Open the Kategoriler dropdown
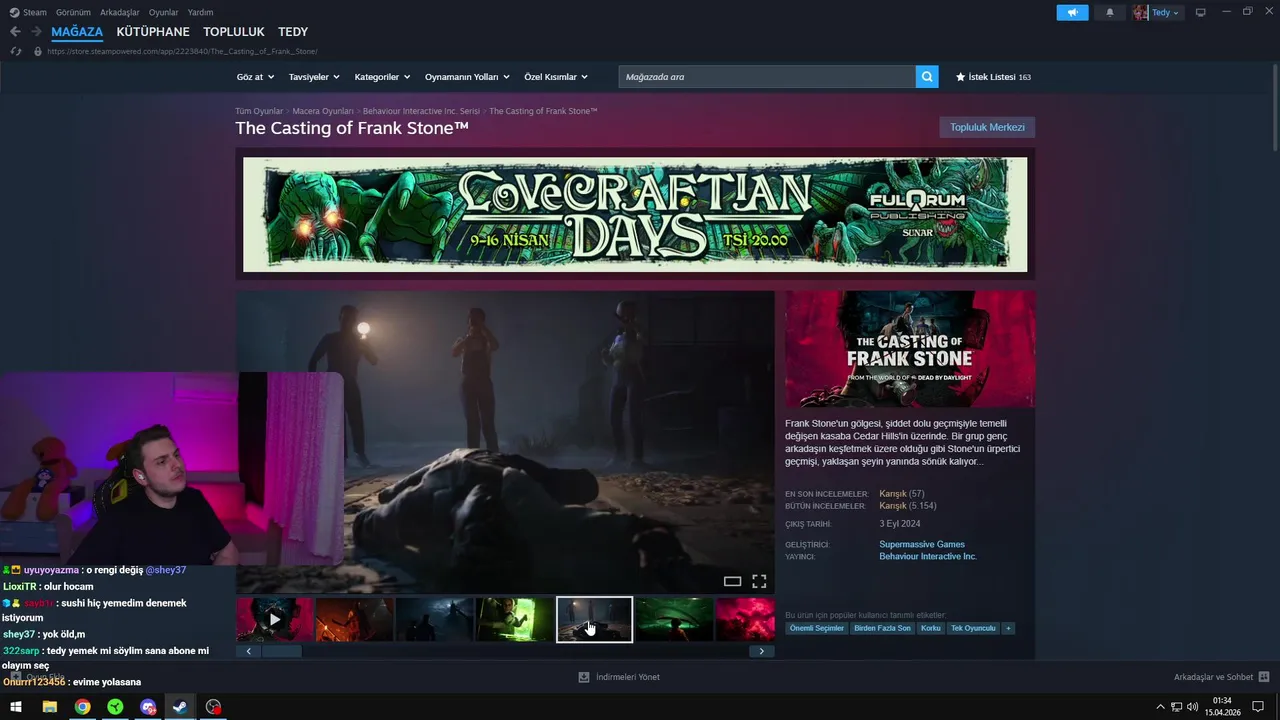The image size is (1280, 720). (382, 77)
